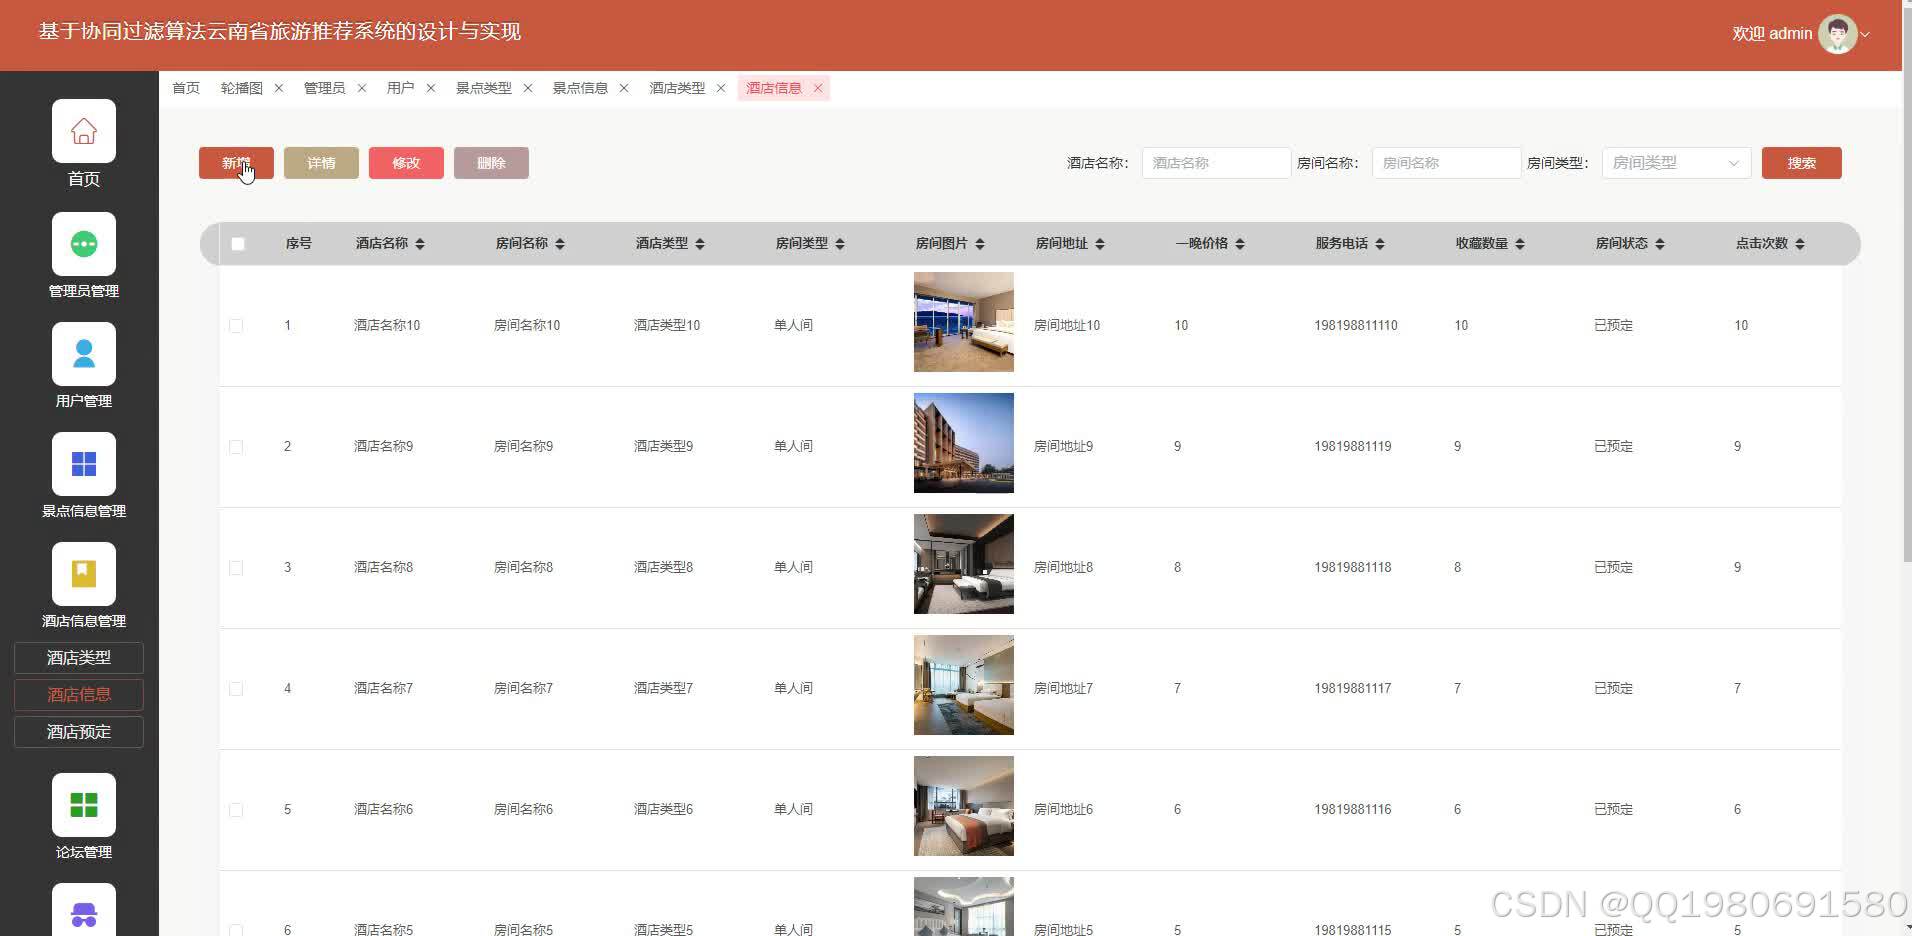The image size is (1912, 936).
Task: Sort by 房间状态 column arrows
Action: pos(1660,244)
